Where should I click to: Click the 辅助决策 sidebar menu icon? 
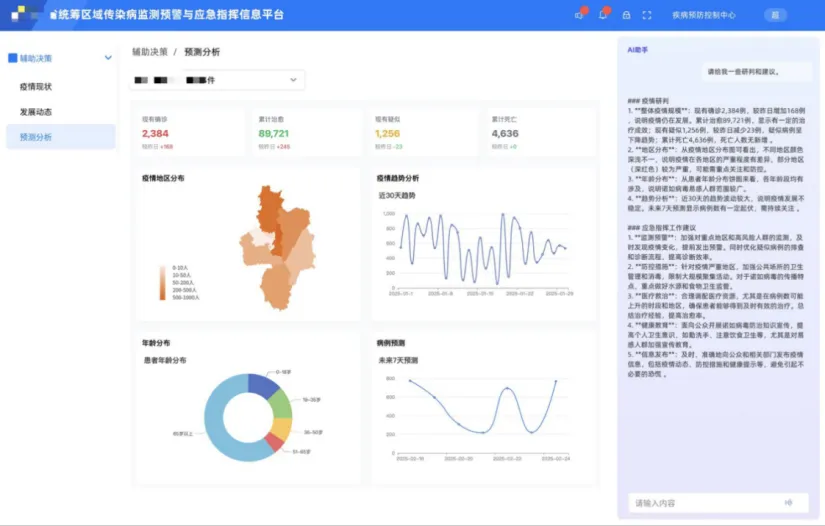coord(13,58)
